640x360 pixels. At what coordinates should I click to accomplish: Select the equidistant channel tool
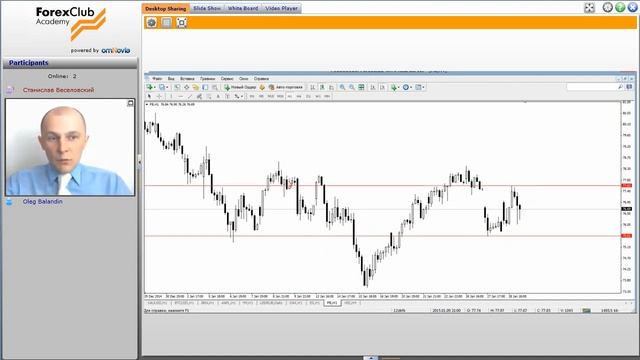(x=199, y=96)
